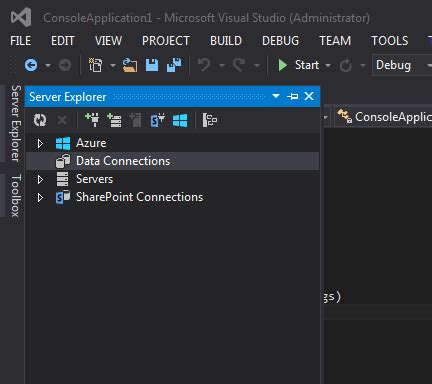The width and height of the screenshot is (432, 384).
Task: Click the Redo icon
Action: coord(239,65)
